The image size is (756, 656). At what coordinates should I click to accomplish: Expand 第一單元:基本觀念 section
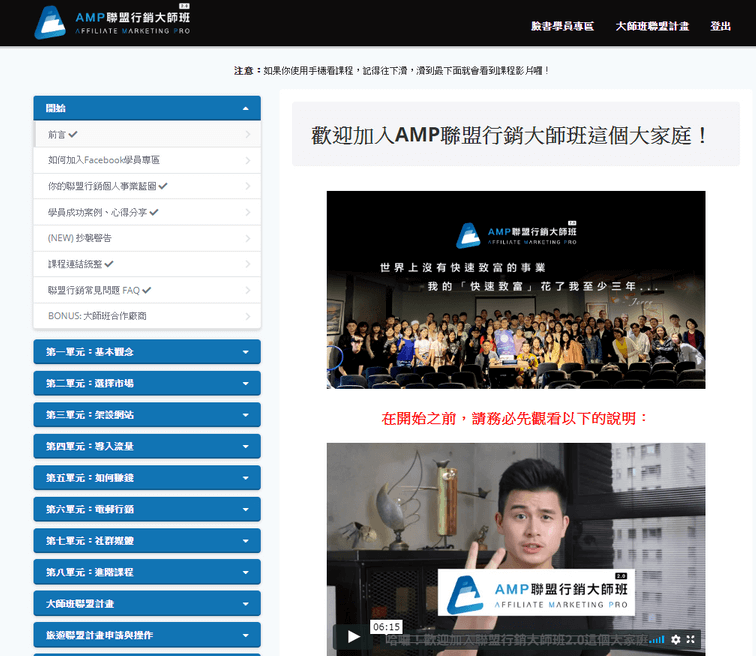[147, 352]
